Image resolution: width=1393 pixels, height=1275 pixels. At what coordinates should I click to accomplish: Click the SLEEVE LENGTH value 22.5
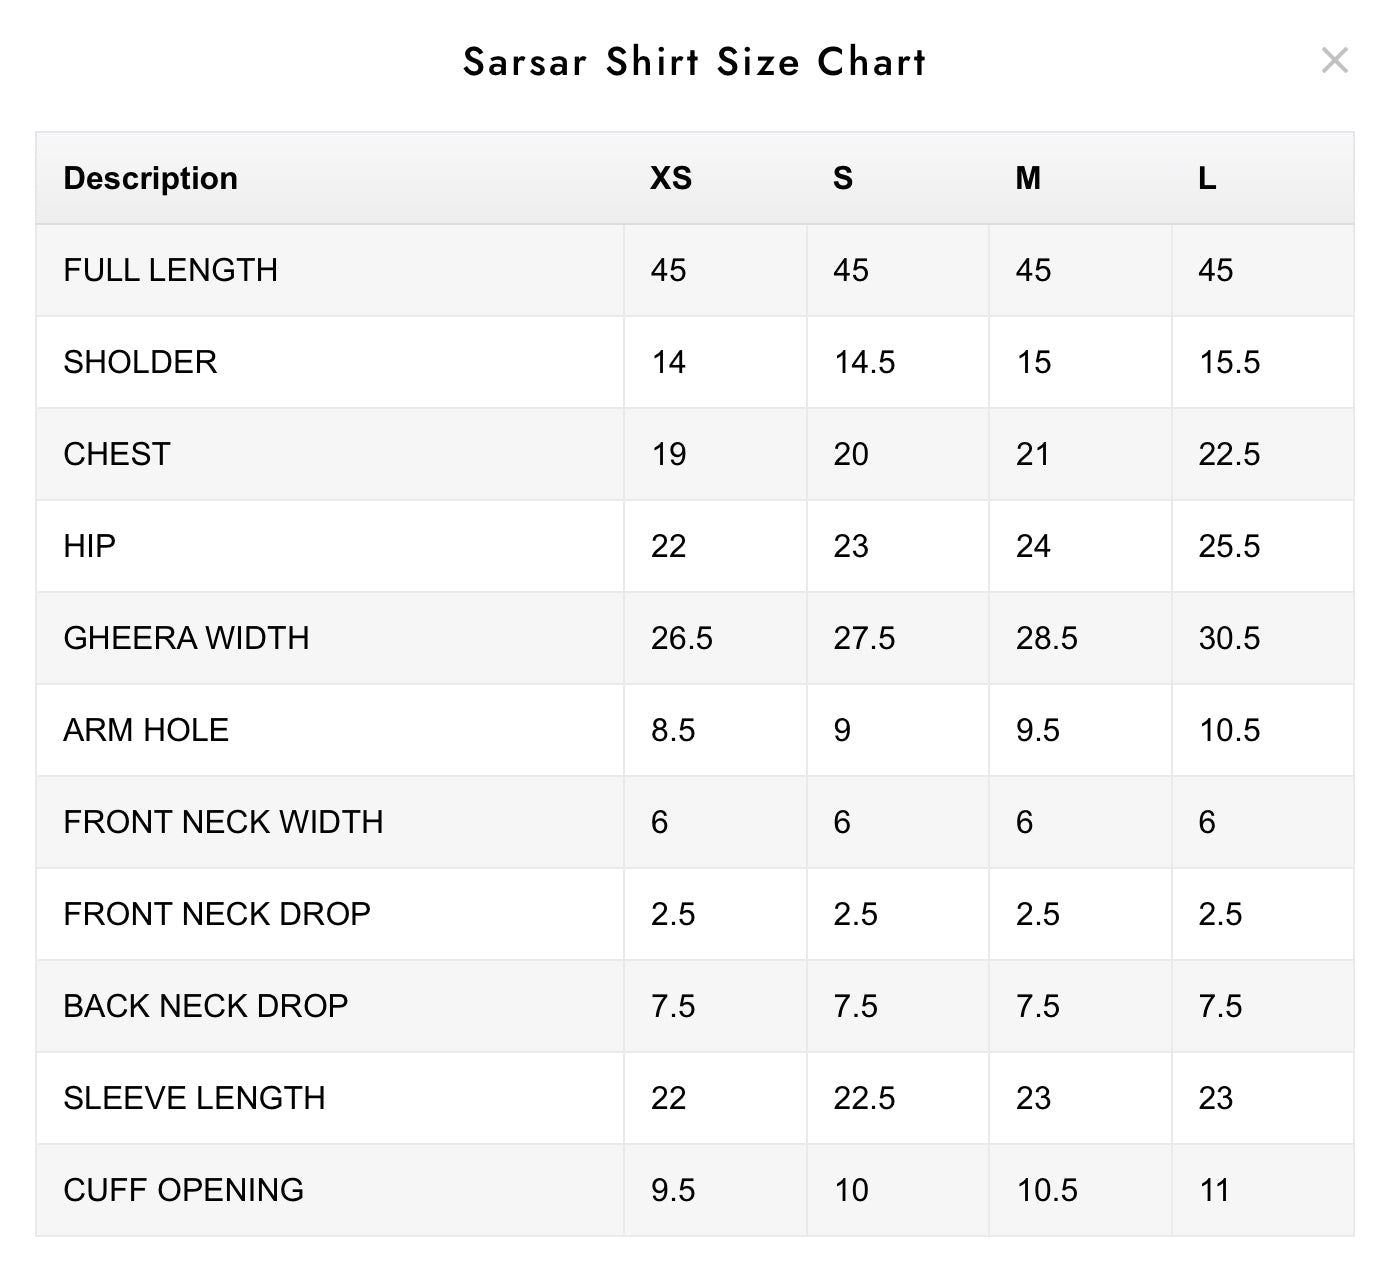pyautogui.click(x=864, y=1098)
